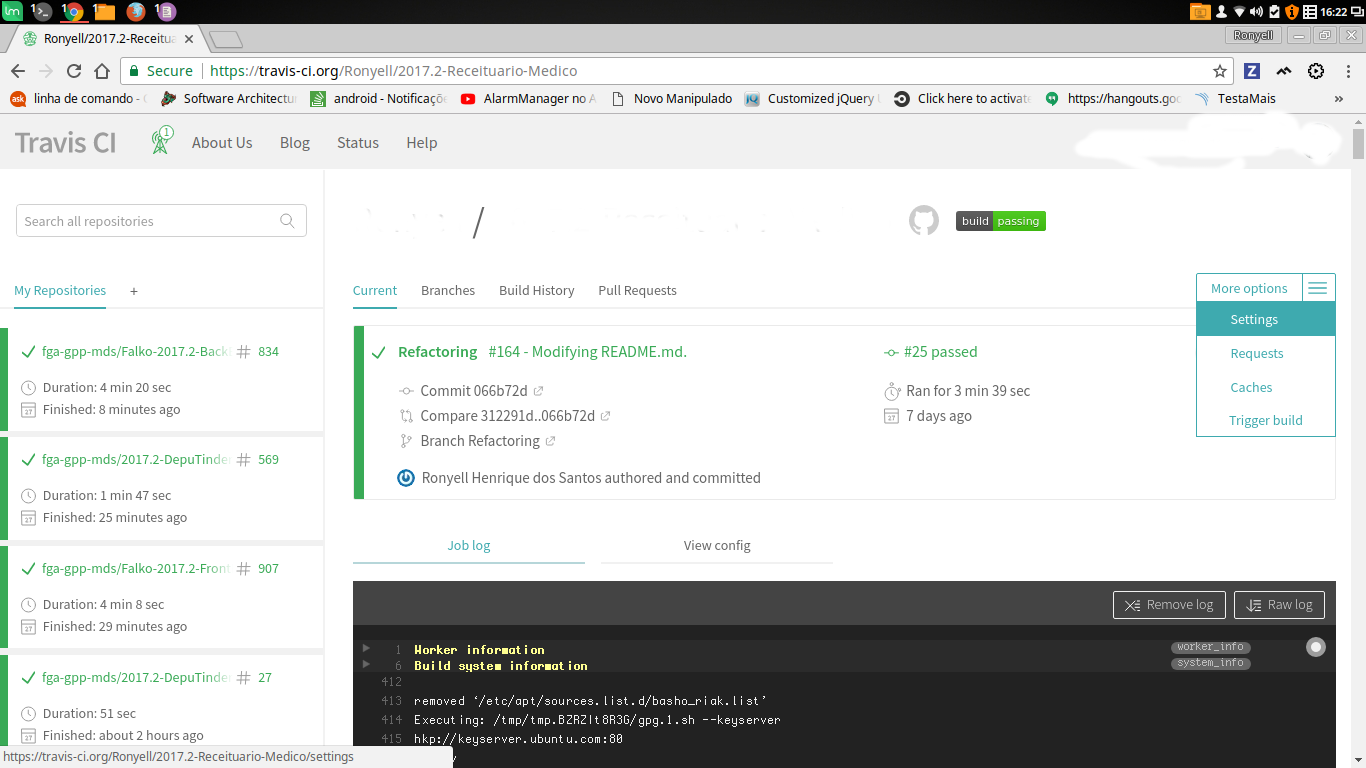Reload the current page

click(x=73, y=71)
